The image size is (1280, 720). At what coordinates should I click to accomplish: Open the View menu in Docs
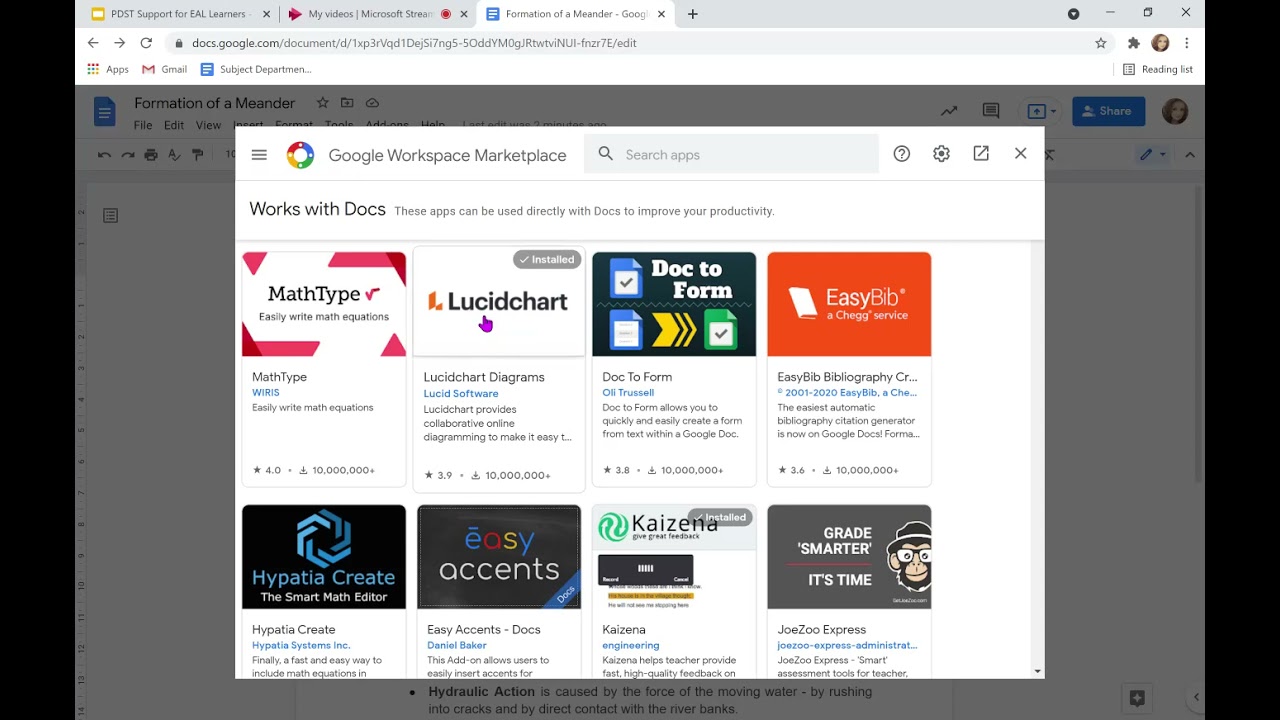(208, 125)
